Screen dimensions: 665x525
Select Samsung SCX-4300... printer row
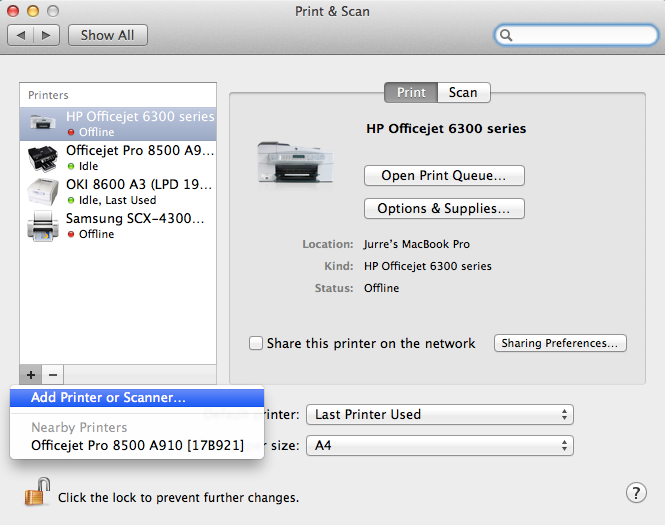point(118,226)
